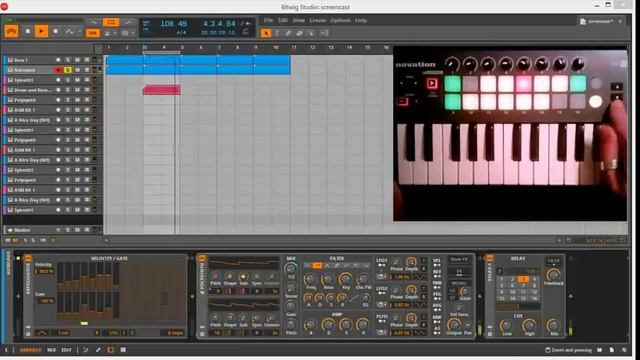Open the File menu
640x360 pixels.
pos(268,20)
